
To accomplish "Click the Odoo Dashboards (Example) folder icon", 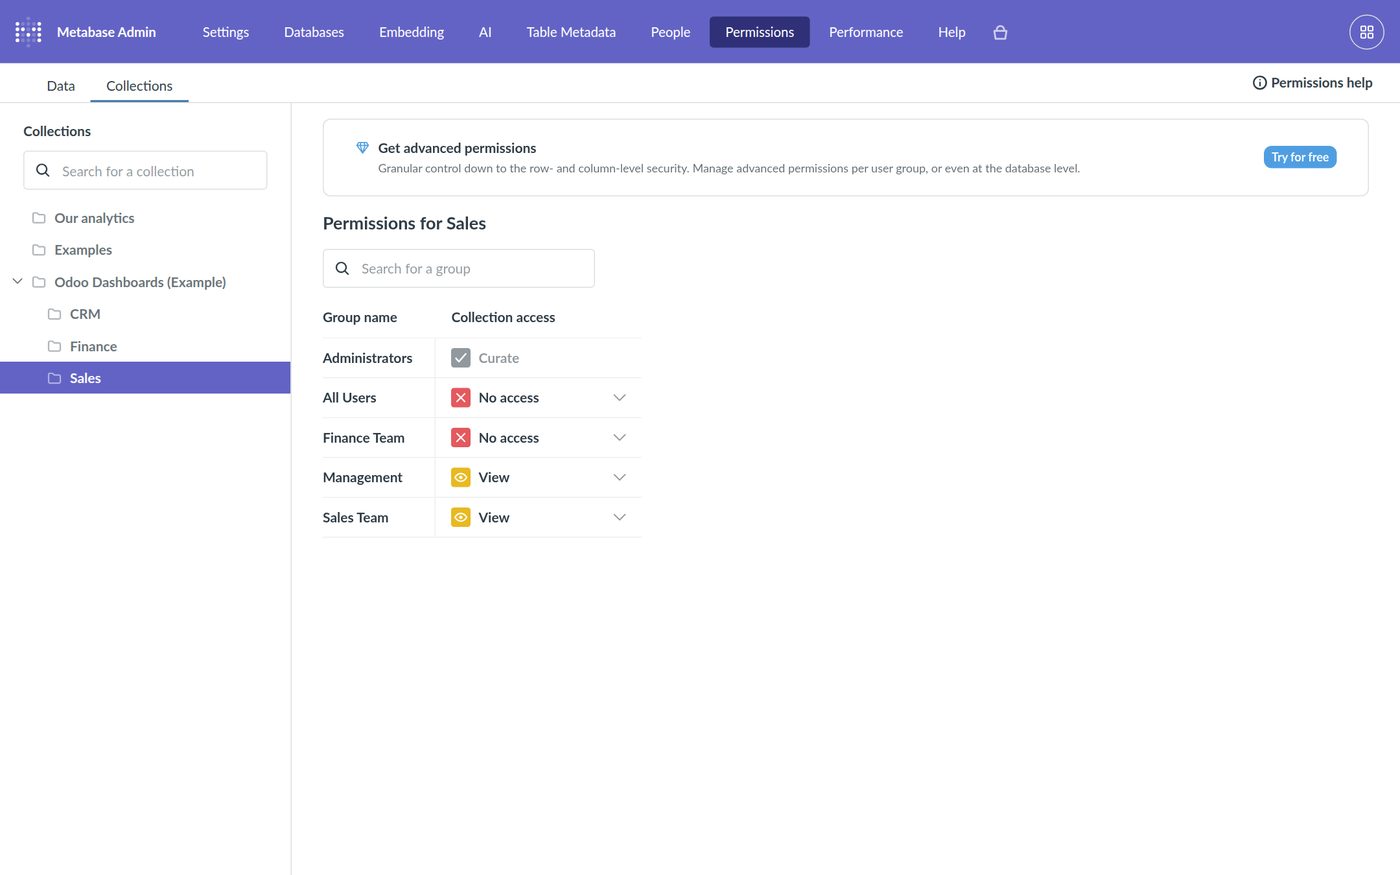I will [39, 282].
